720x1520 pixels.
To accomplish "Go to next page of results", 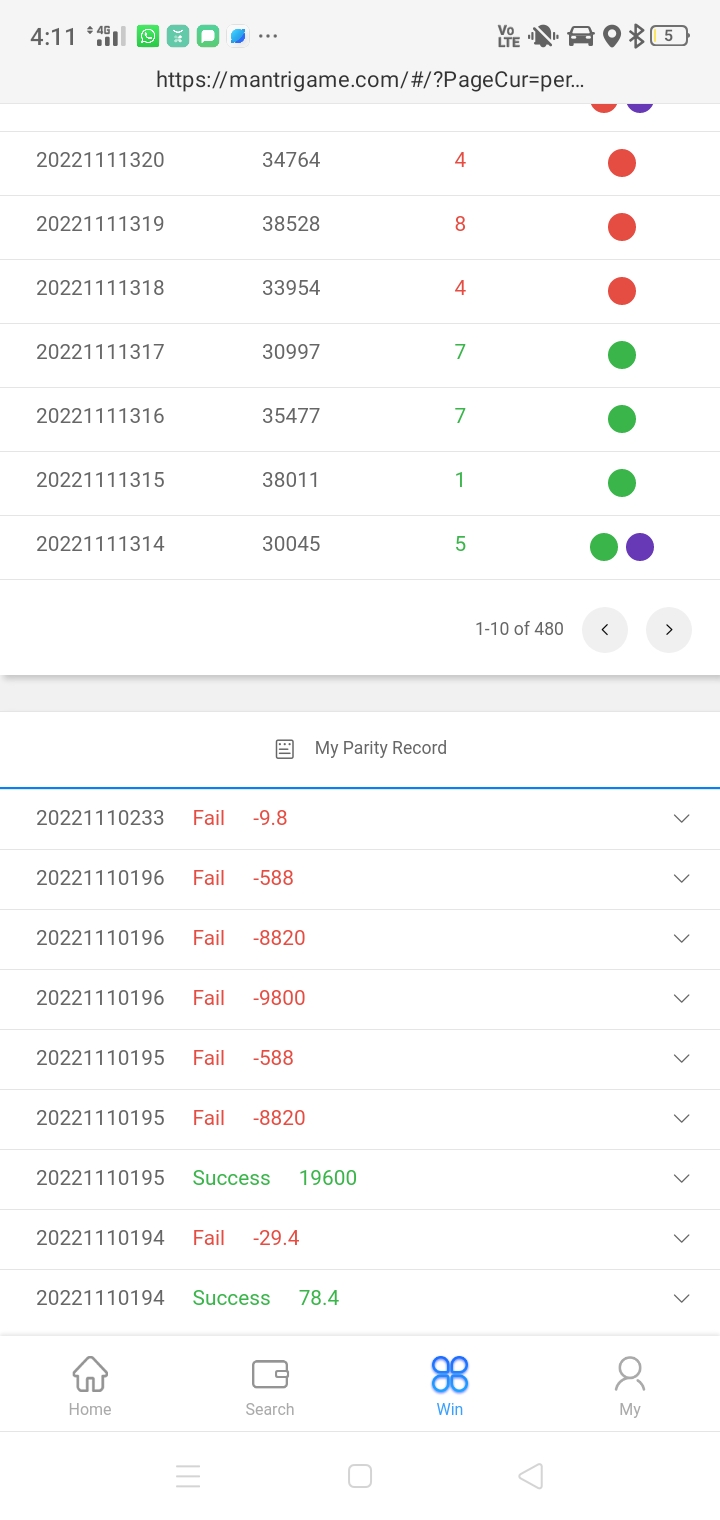I will [669, 630].
